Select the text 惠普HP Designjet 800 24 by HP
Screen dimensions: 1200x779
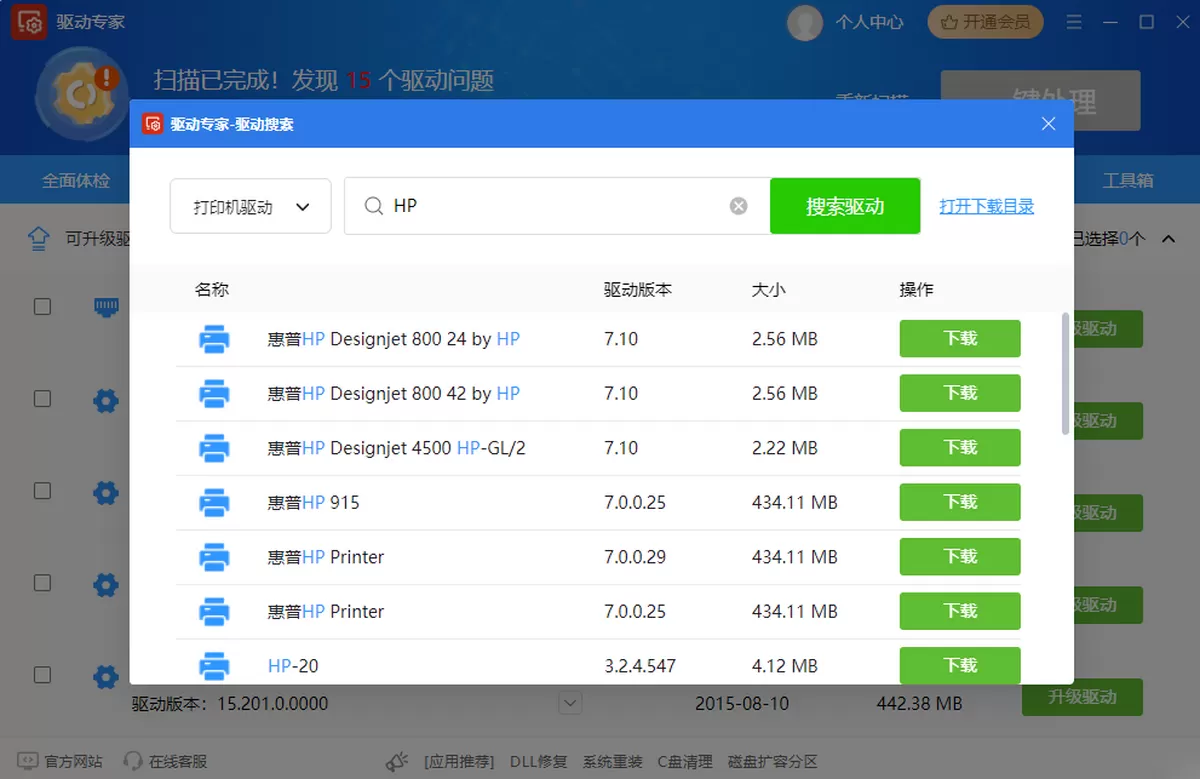[394, 339]
